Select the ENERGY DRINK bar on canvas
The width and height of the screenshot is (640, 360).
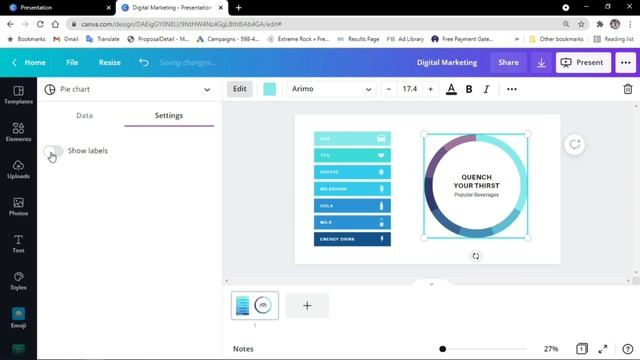(352, 239)
